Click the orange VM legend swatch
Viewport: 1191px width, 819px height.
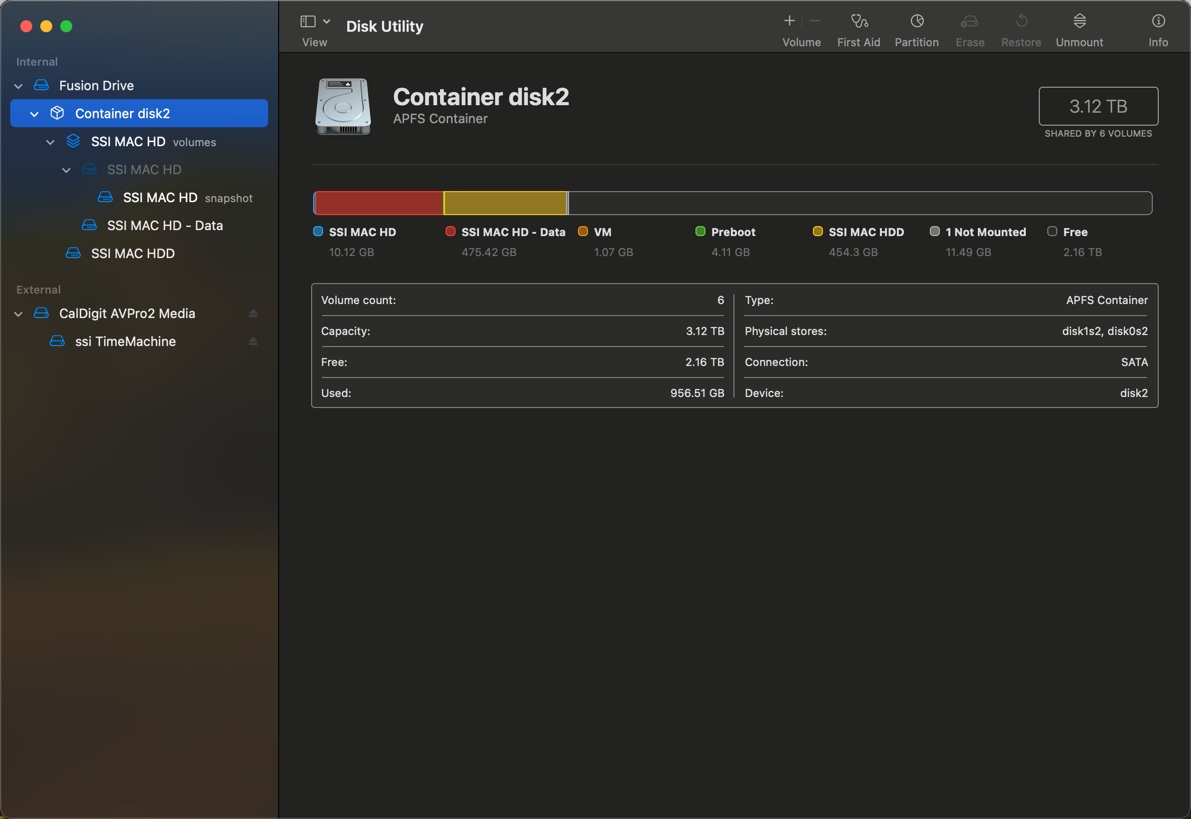(583, 231)
